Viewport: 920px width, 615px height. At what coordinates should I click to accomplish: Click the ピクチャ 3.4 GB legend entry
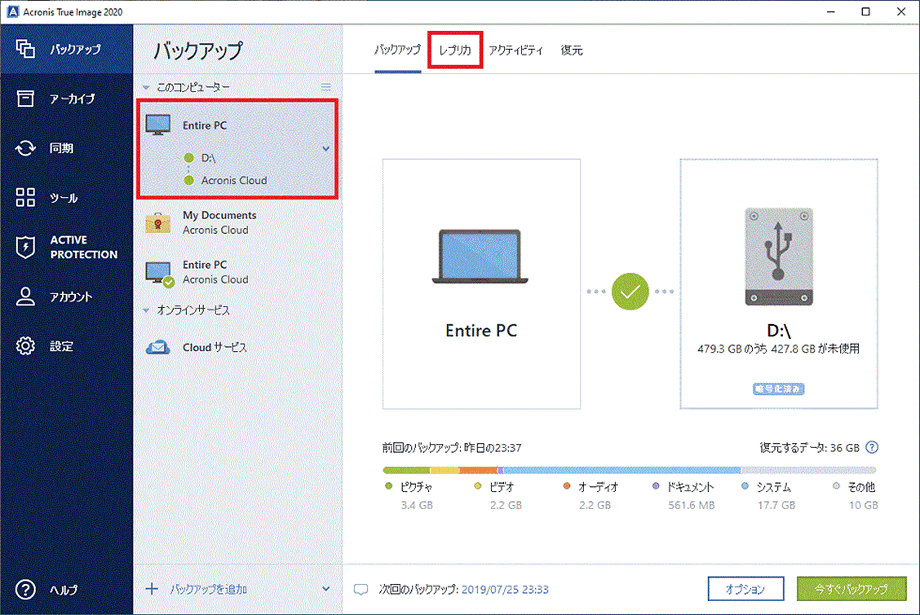tap(409, 495)
